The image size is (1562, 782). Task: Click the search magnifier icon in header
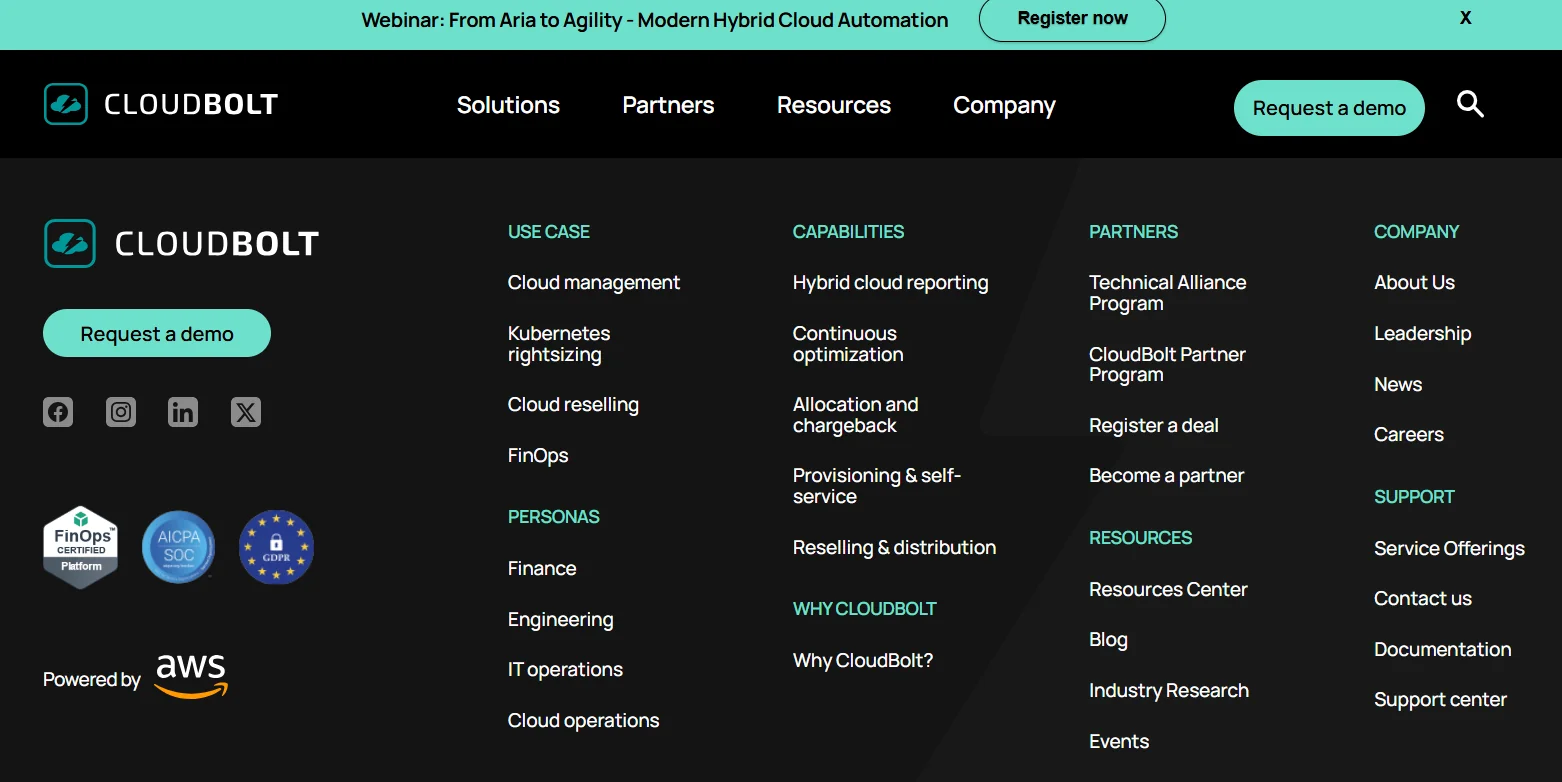[x=1469, y=104]
